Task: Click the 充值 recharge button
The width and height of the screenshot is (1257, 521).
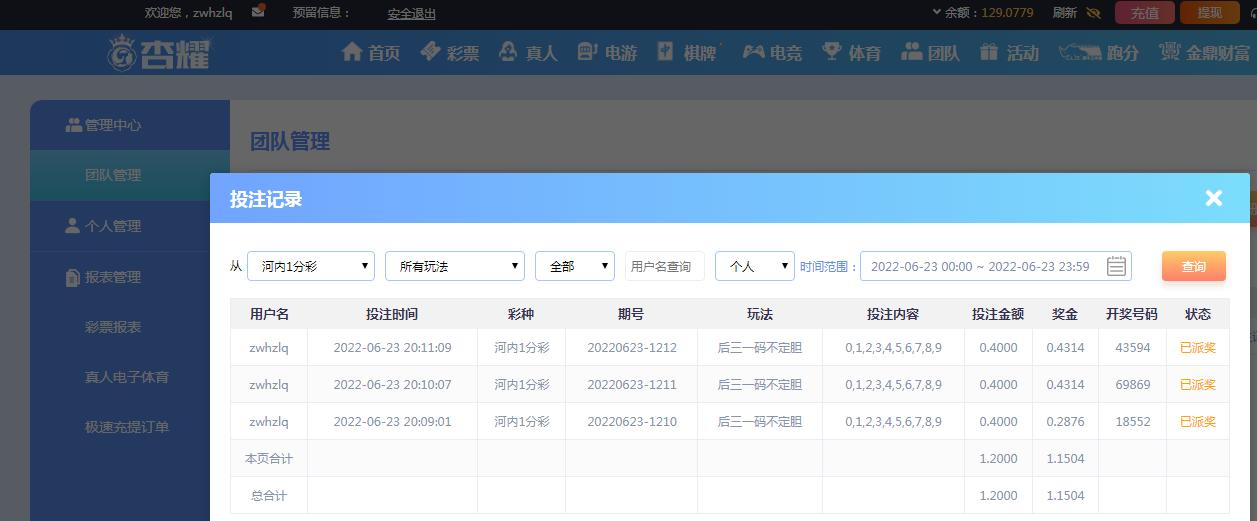Action: point(1144,13)
